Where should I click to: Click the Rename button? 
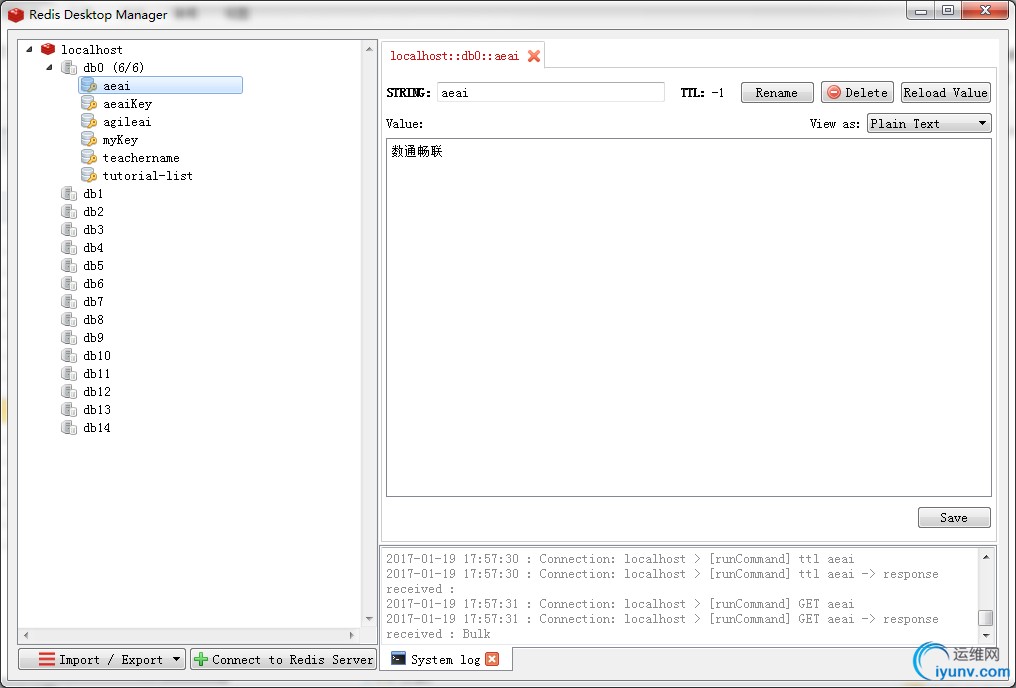777,93
